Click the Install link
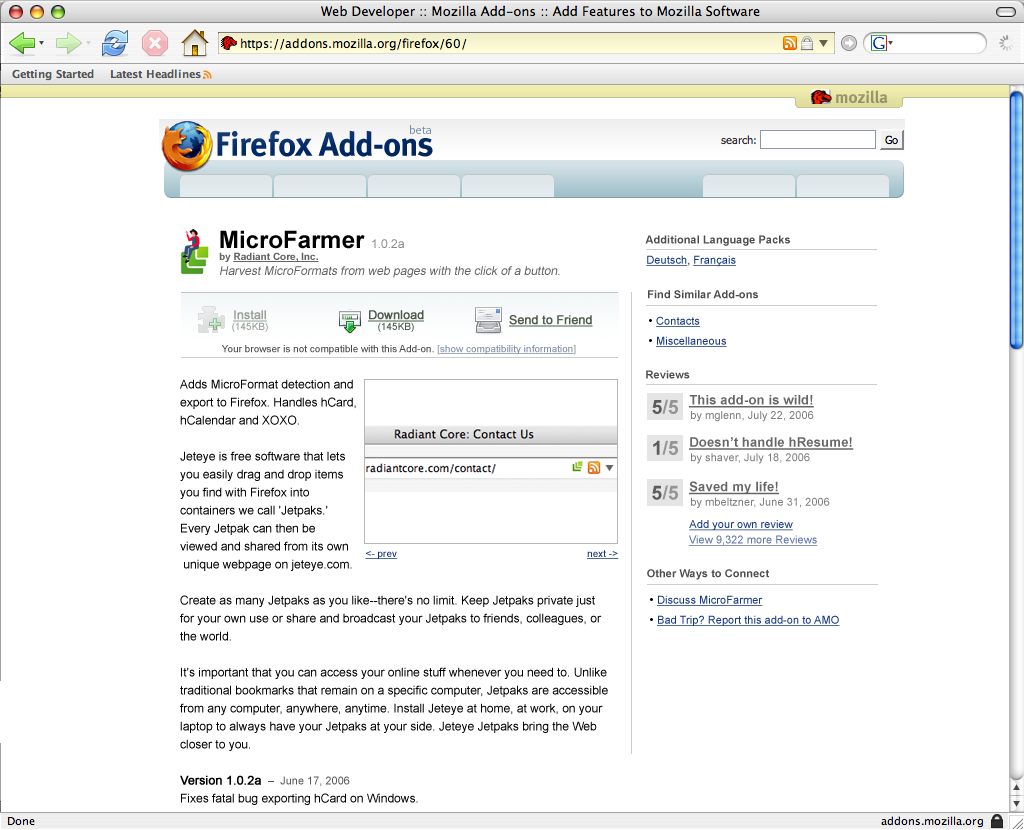Image resolution: width=1024 pixels, height=830 pixels. click(249, 315)
